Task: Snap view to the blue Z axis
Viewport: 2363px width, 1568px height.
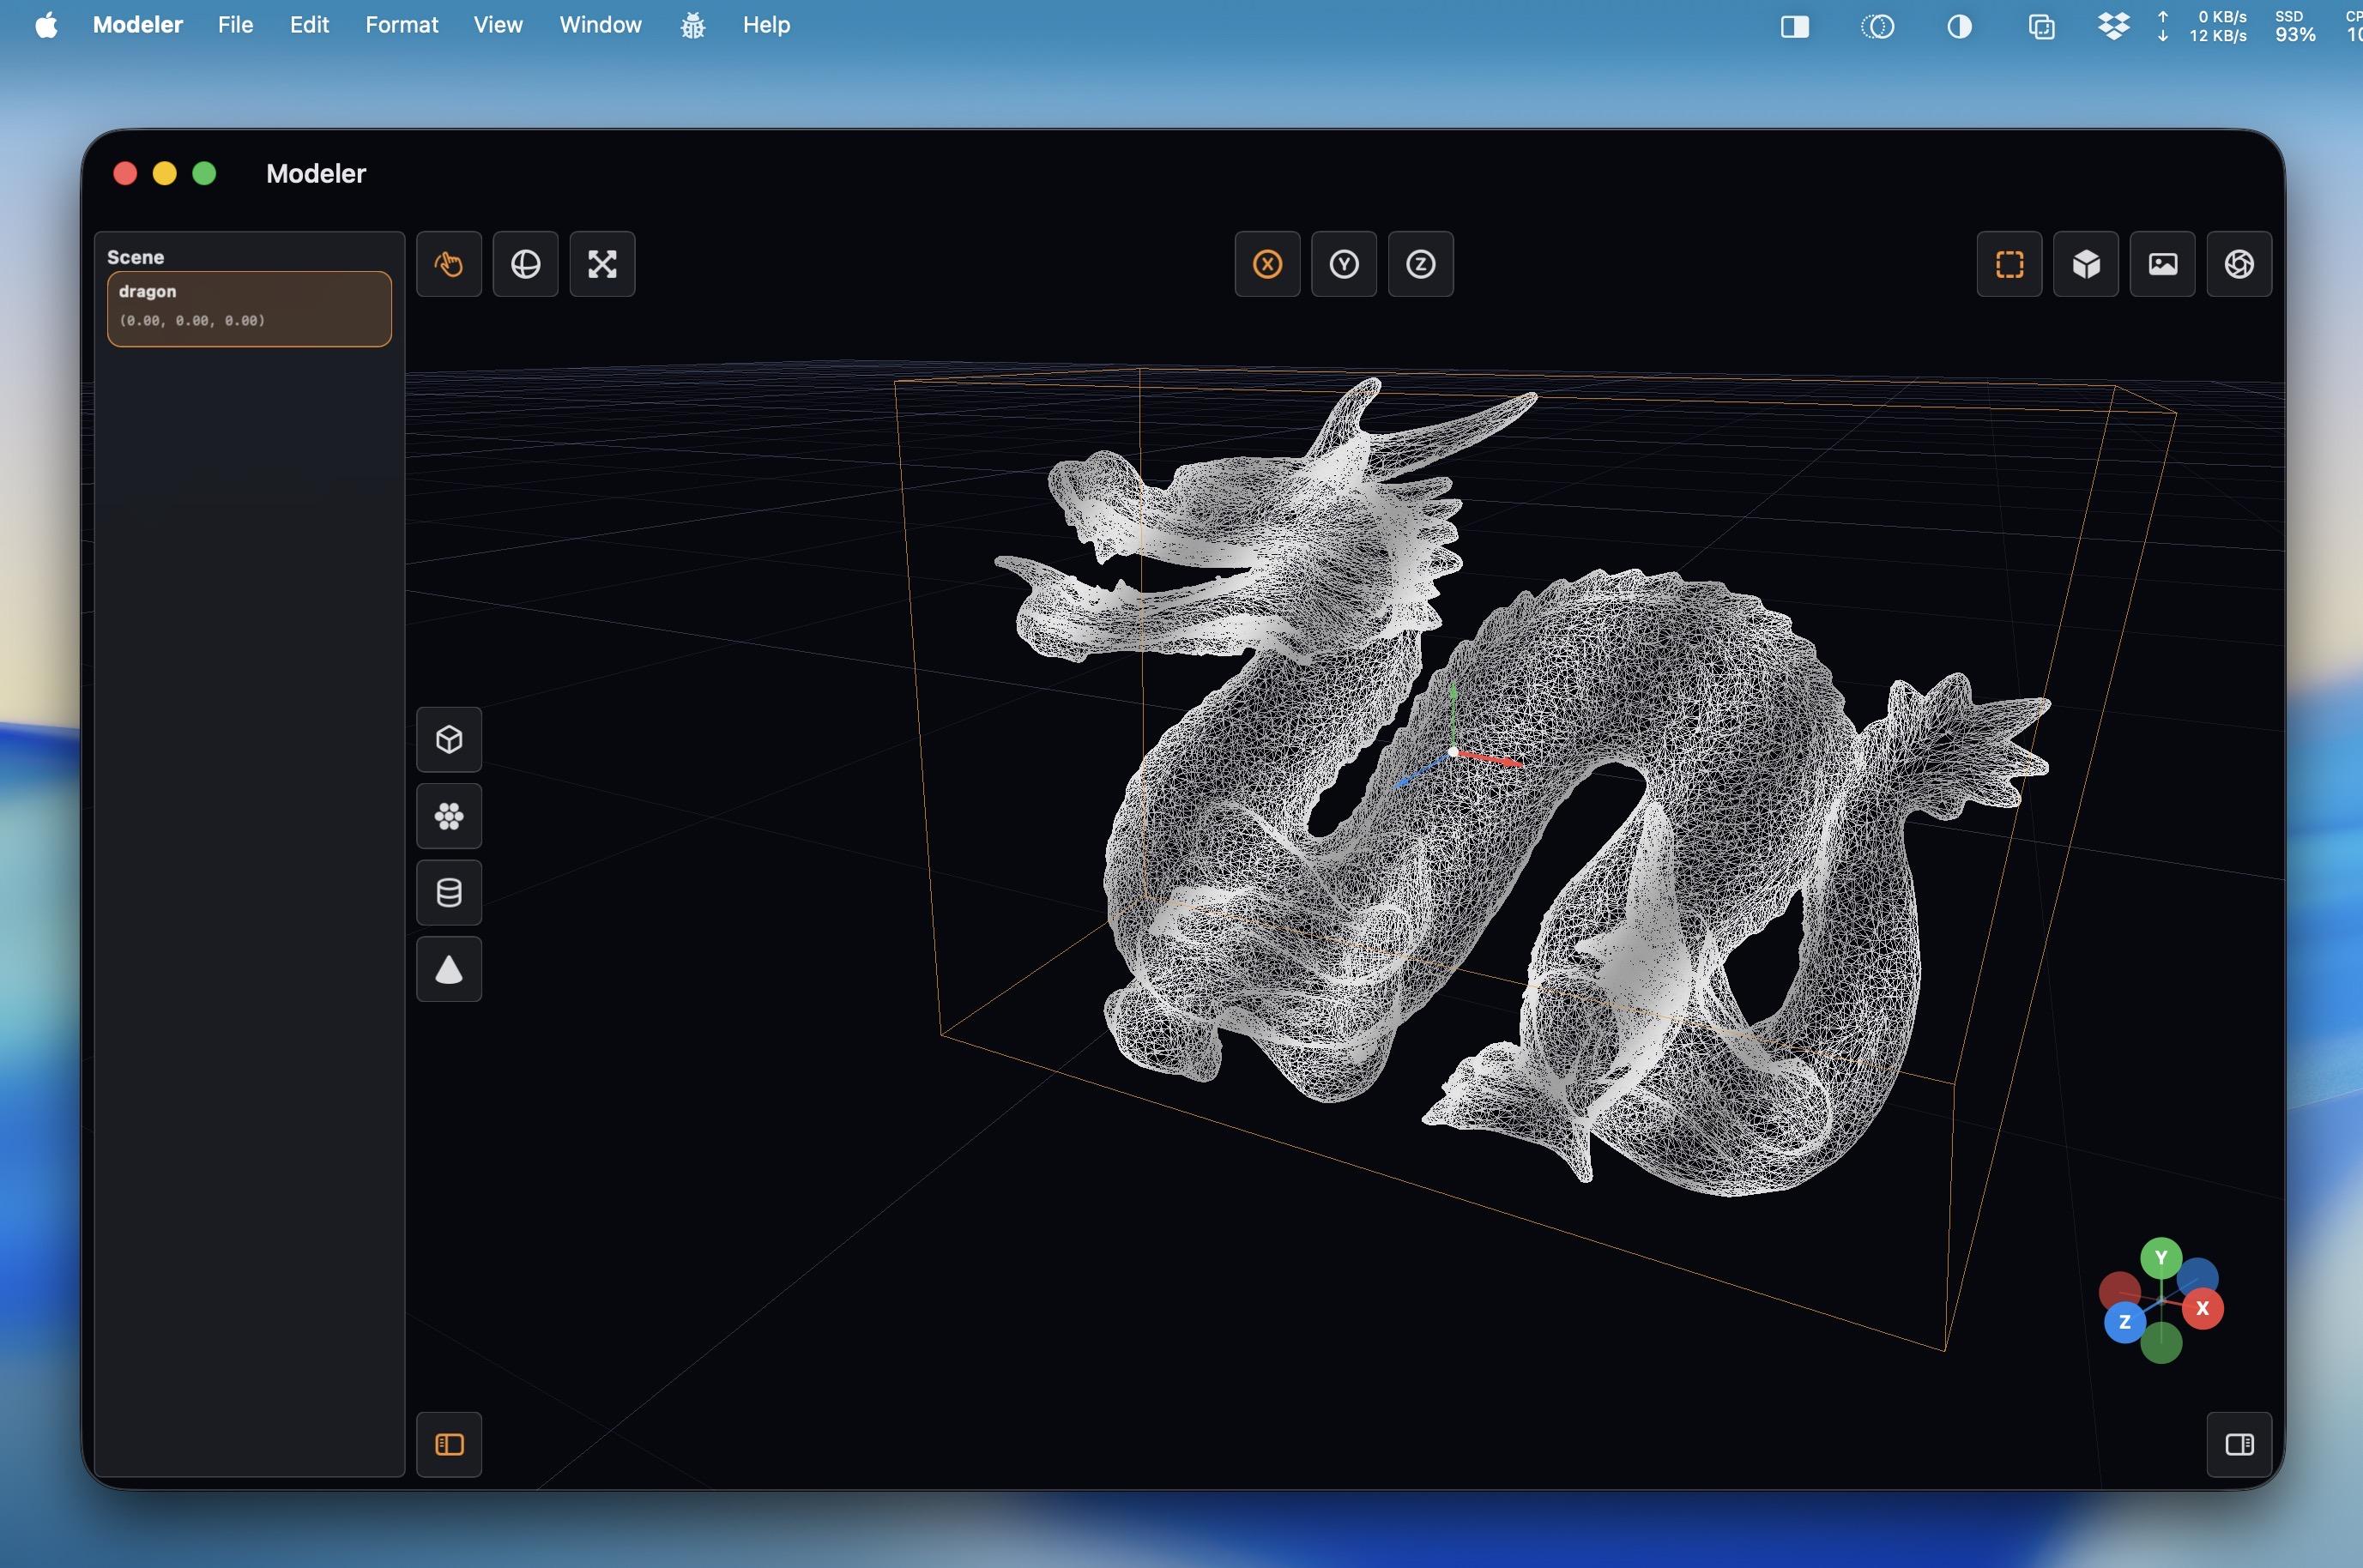Action: 2125,1322
